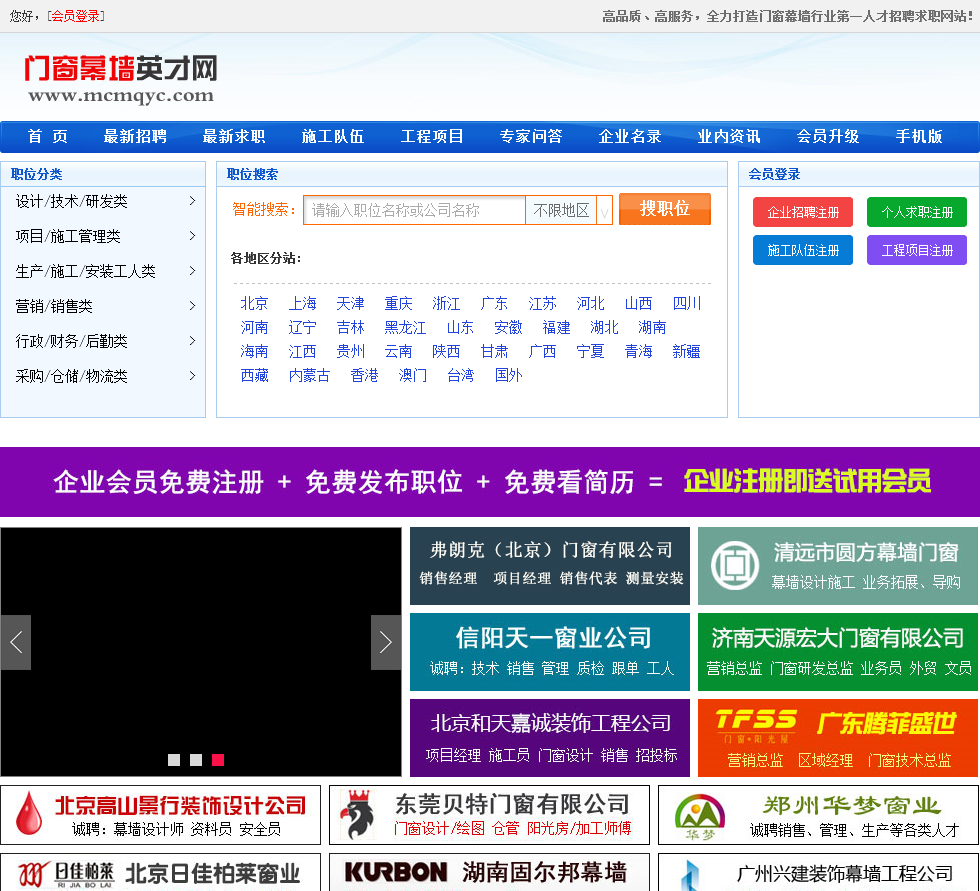Open 企业名录 navigation item

630,136
